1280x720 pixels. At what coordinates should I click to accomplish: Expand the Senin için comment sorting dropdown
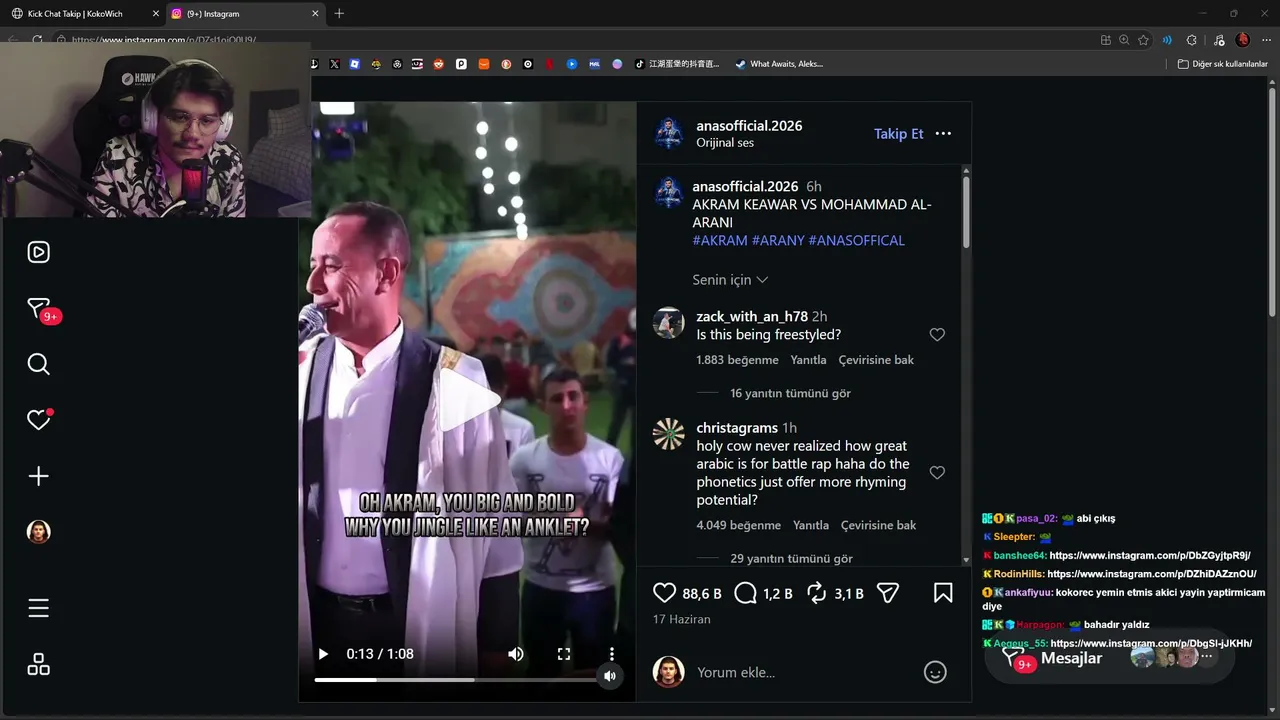pos(730,280)
